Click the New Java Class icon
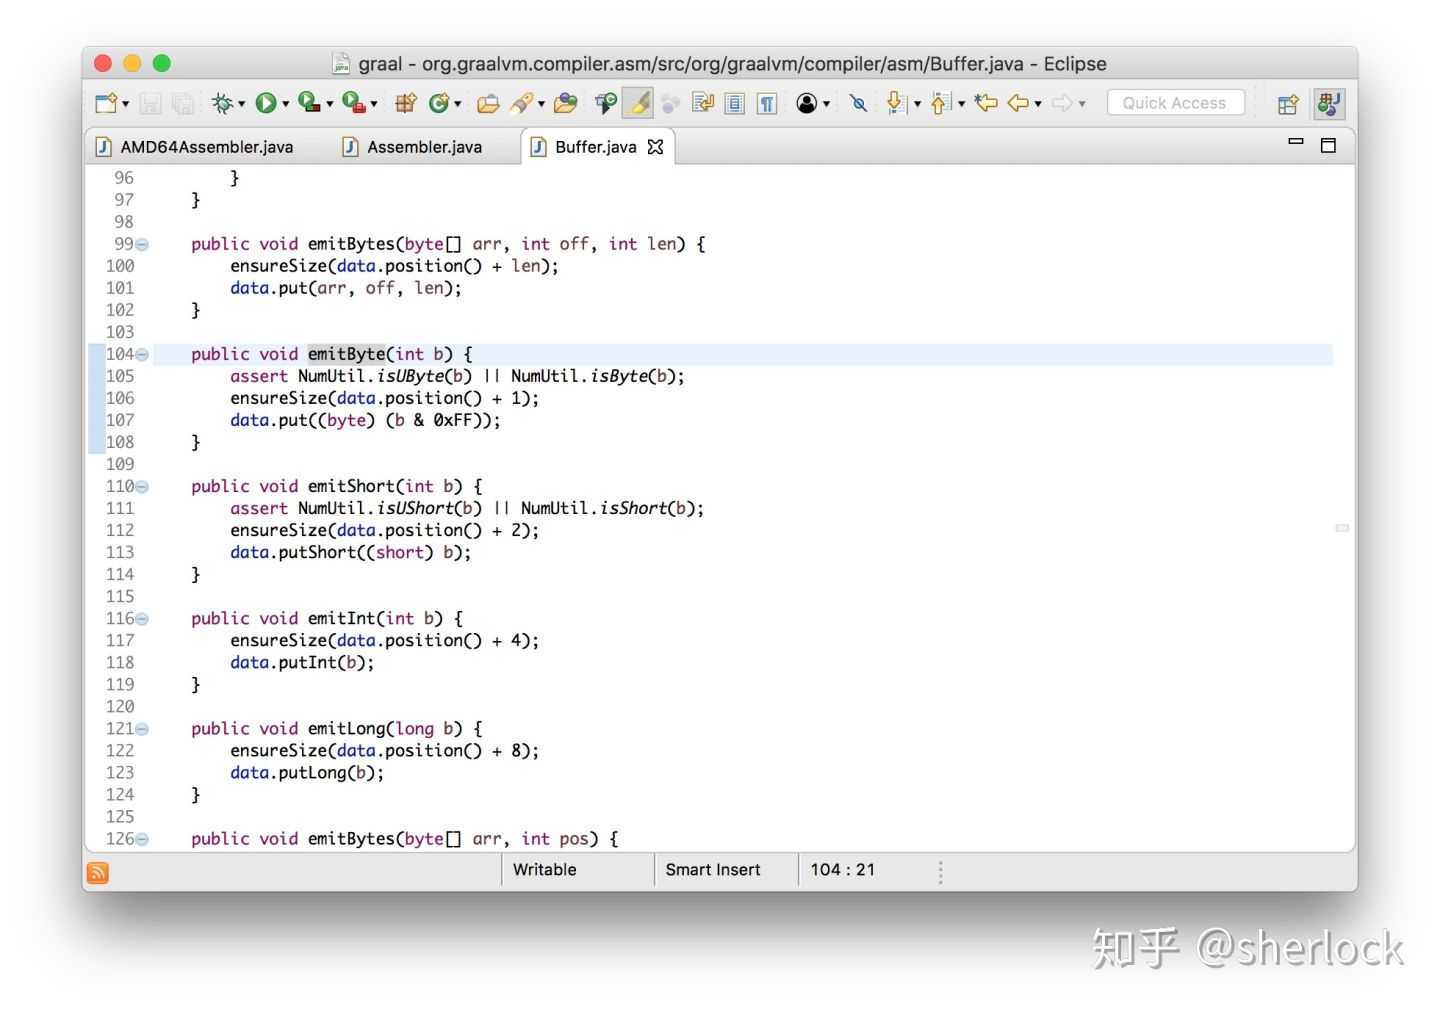Screen dimensions: 1440x1009 [x=439, y=103]
